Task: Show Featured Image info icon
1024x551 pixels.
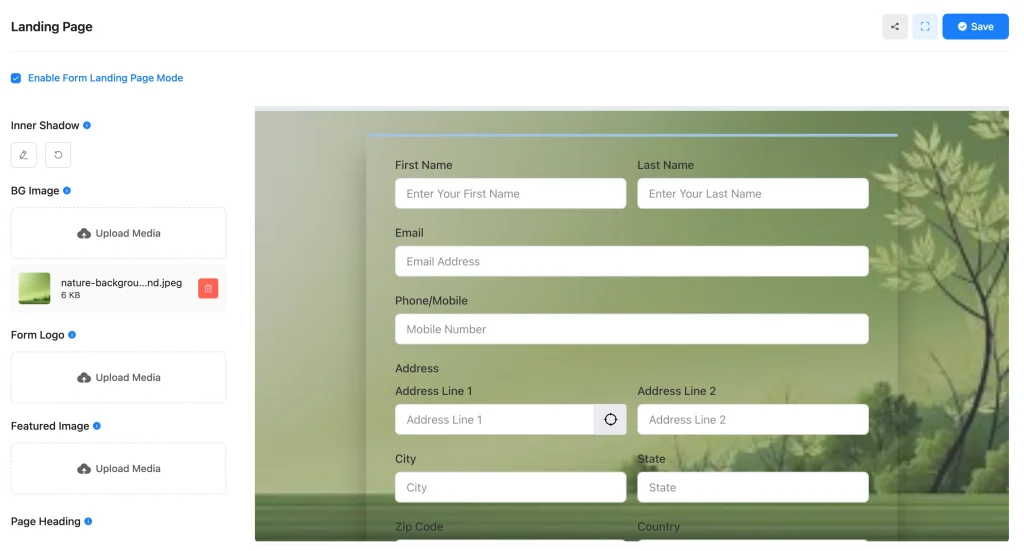Action: 97,426
